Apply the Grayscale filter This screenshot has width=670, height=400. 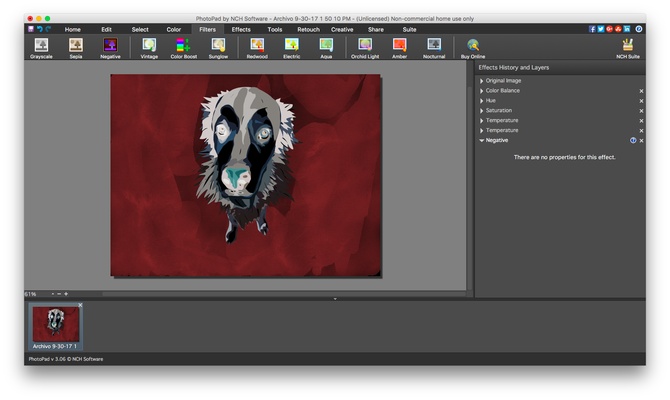pyautogui.click(x=41, y=48)
